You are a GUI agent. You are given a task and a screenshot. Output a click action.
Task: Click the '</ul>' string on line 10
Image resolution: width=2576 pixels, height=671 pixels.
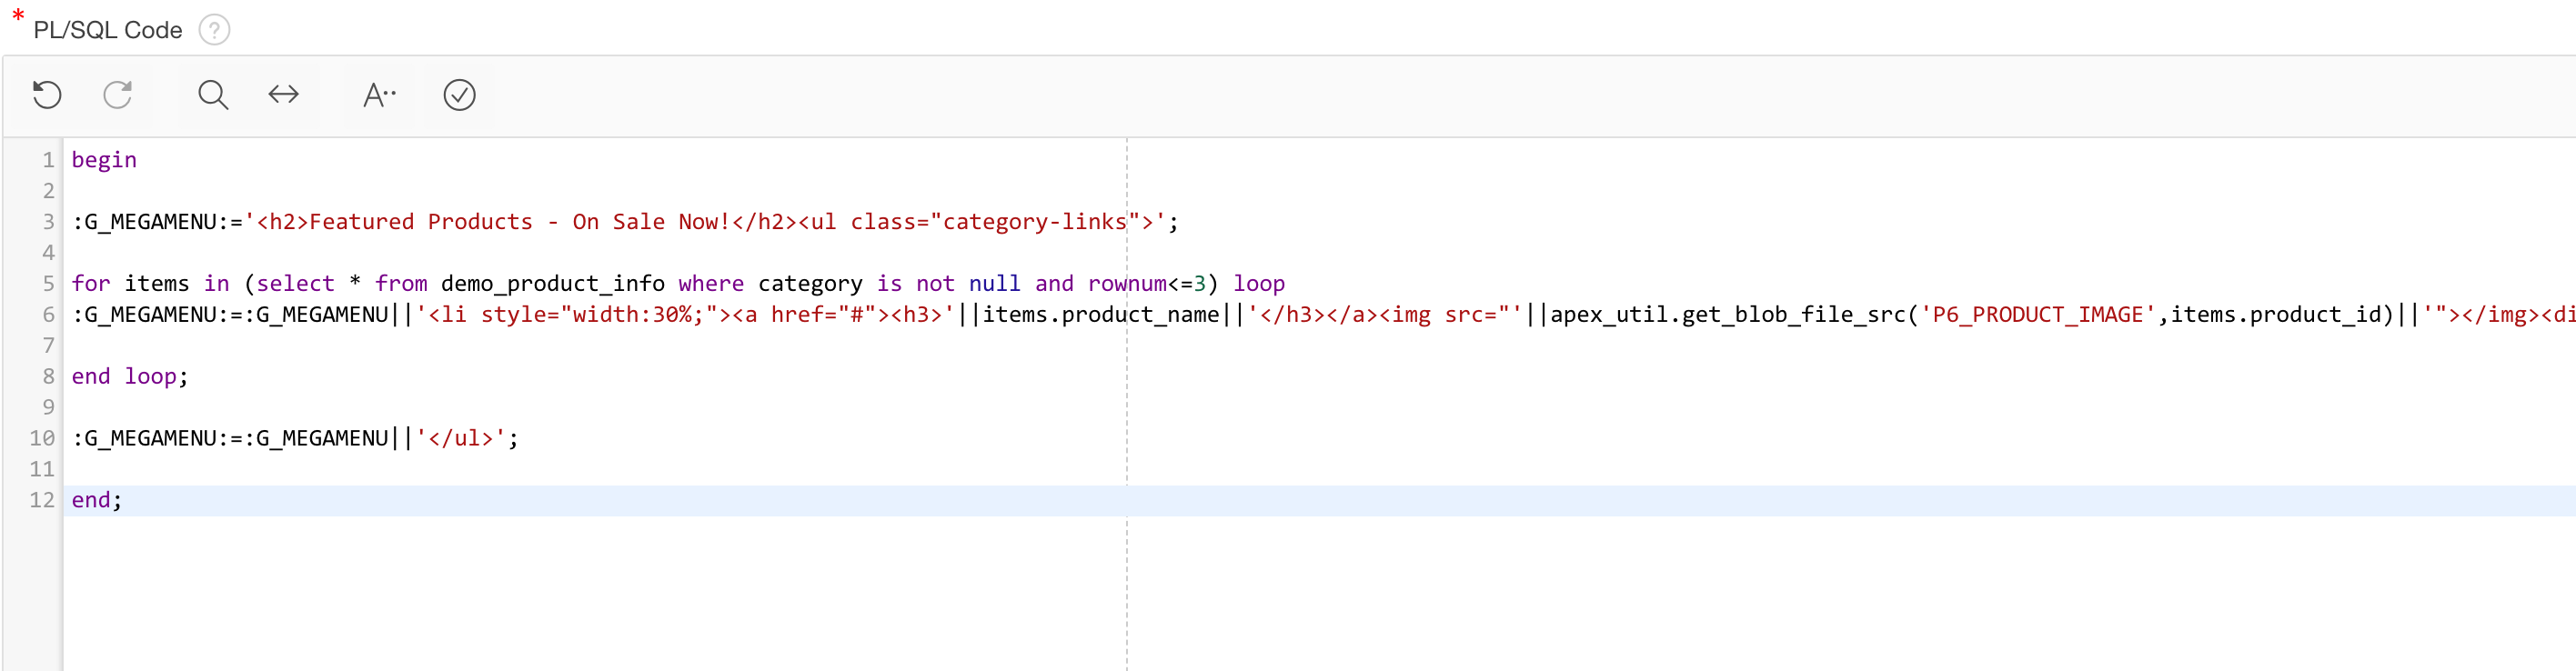tap(461, 439)
